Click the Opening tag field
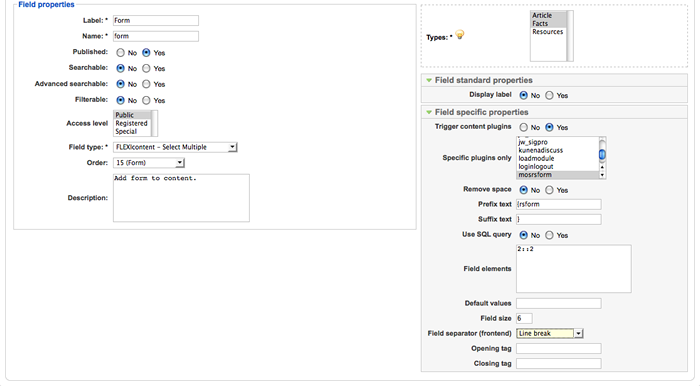This screenshot has width=700, height=386. coord(558,349)
